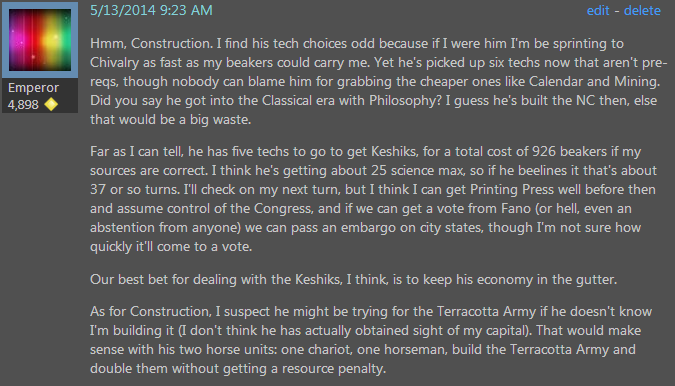Click the 5/13/2014 9:23 AM timestamp
Image resolution: width=675 pixels, height=386 pixels.
[x=151, y=10]
